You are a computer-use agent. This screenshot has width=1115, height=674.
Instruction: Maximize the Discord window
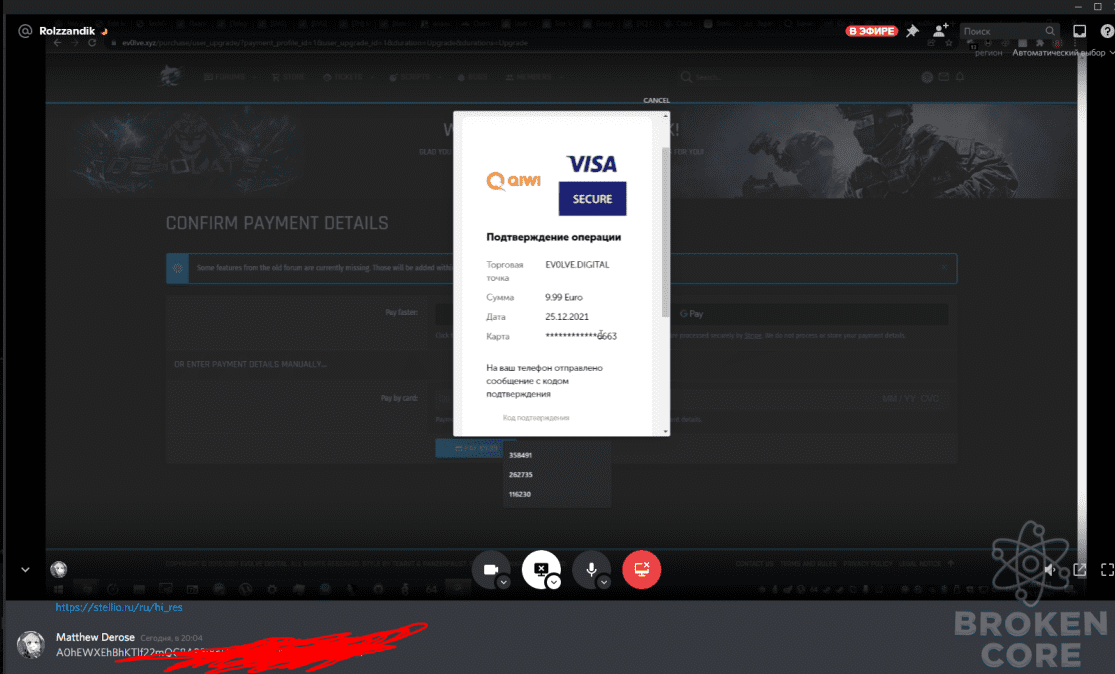[1098, 6]
